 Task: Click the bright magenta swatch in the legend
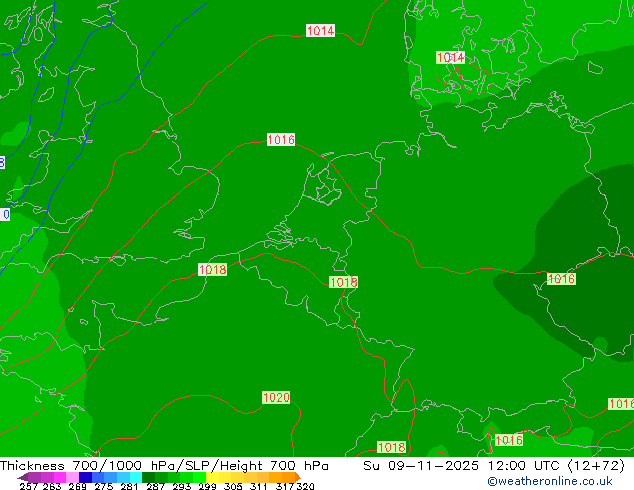tap(60, 477)
